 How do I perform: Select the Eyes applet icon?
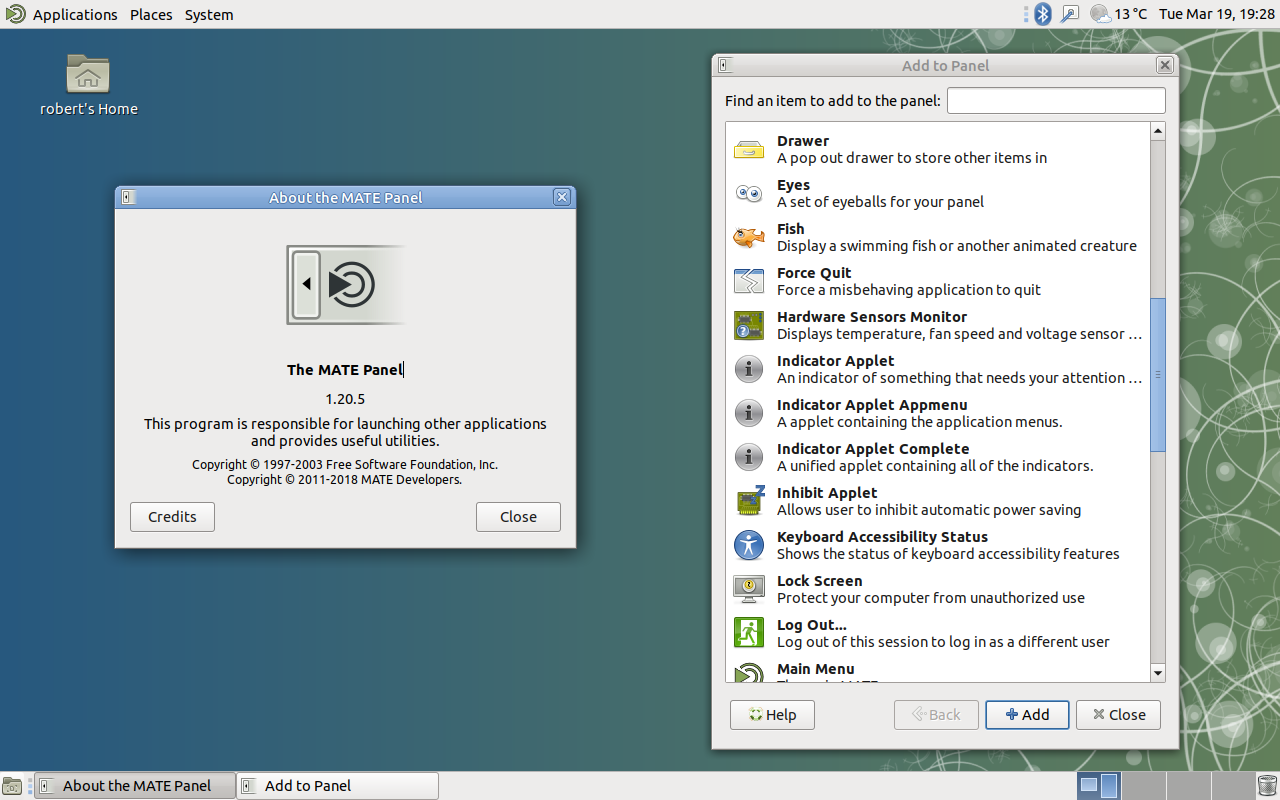click(x=749, y=193)
